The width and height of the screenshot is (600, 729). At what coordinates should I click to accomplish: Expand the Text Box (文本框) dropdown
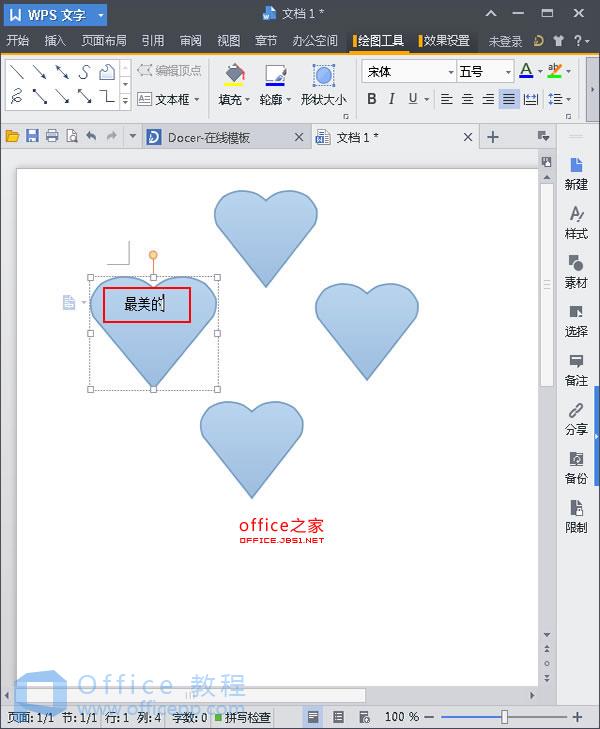tap(197, 99)
